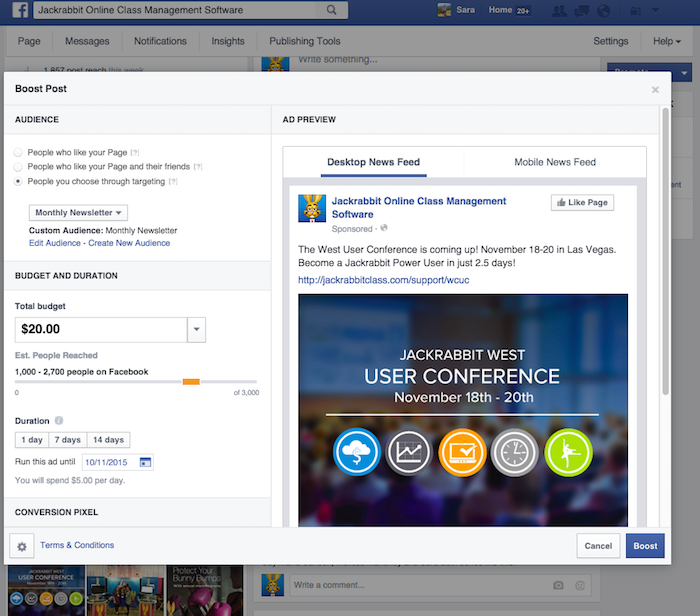Open the Terms & Conditions link

coord(77,545)
